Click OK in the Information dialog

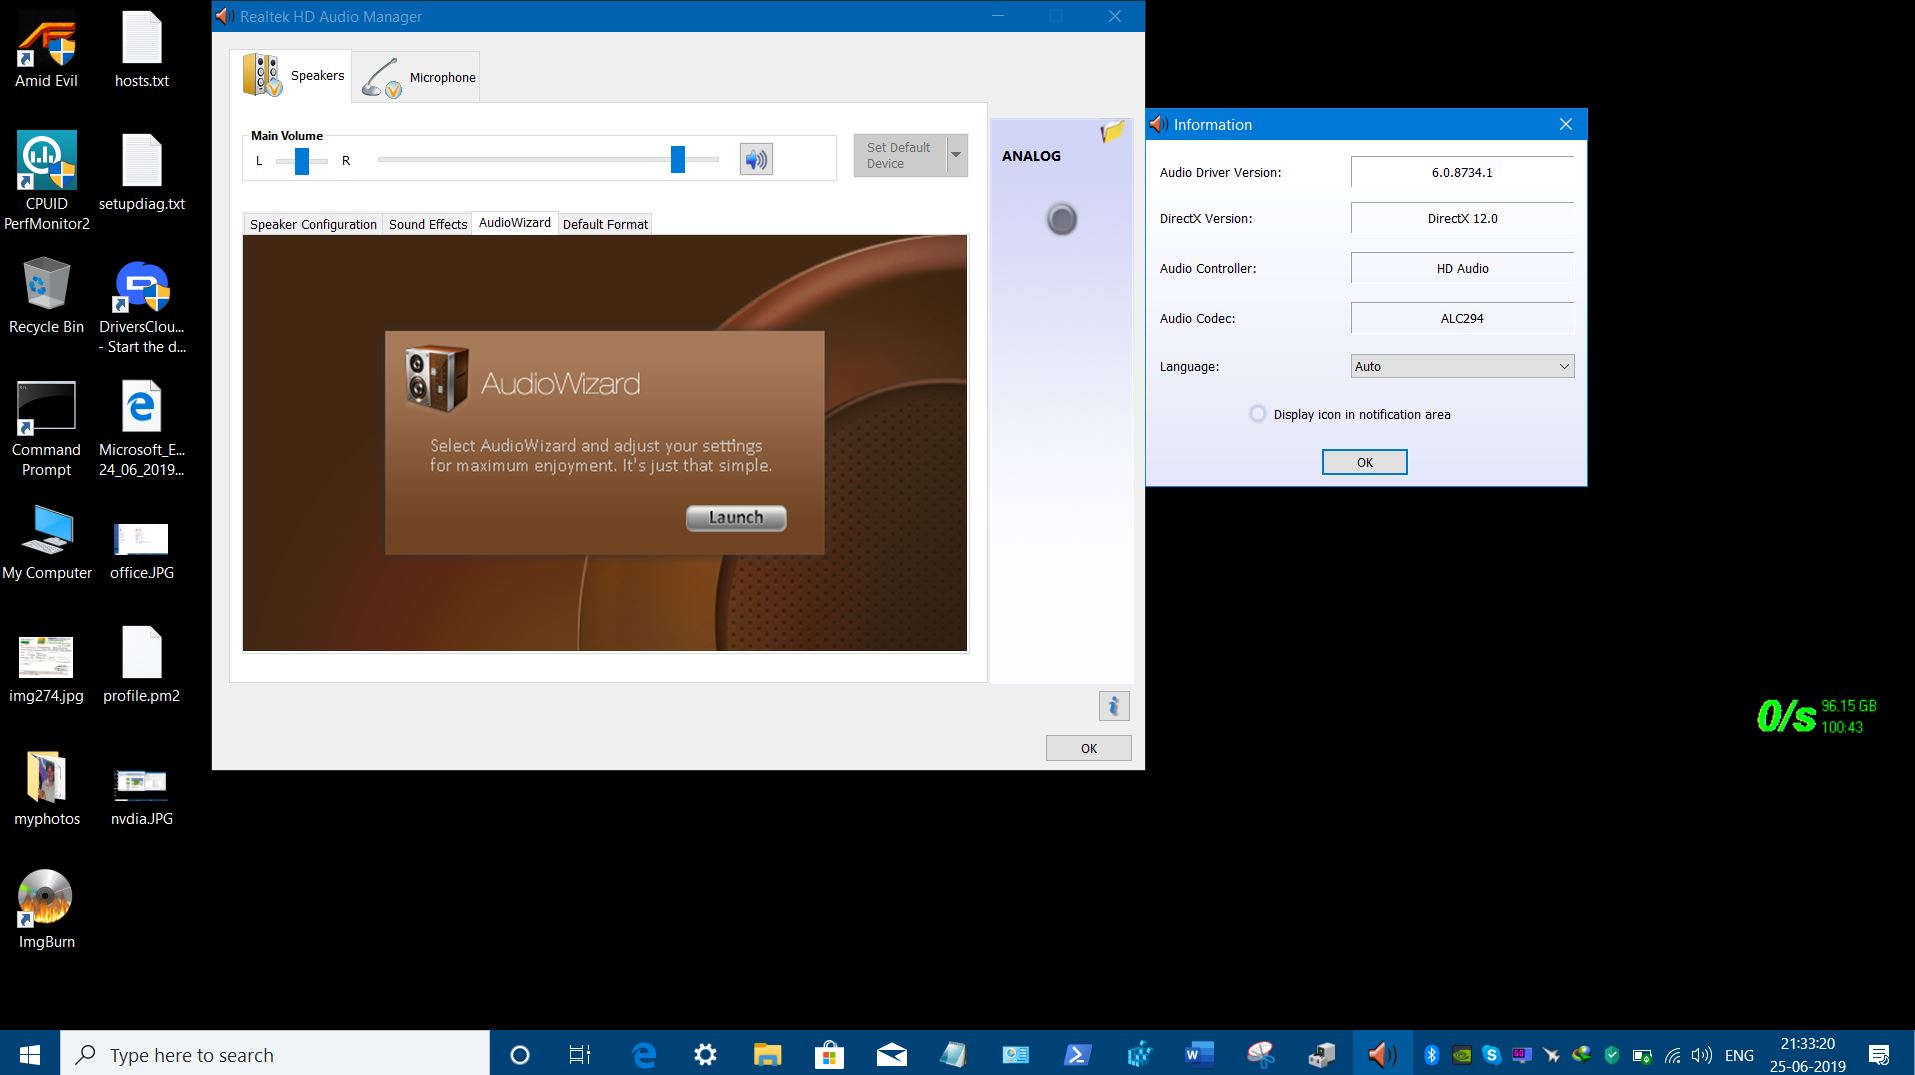(1364, 462)
